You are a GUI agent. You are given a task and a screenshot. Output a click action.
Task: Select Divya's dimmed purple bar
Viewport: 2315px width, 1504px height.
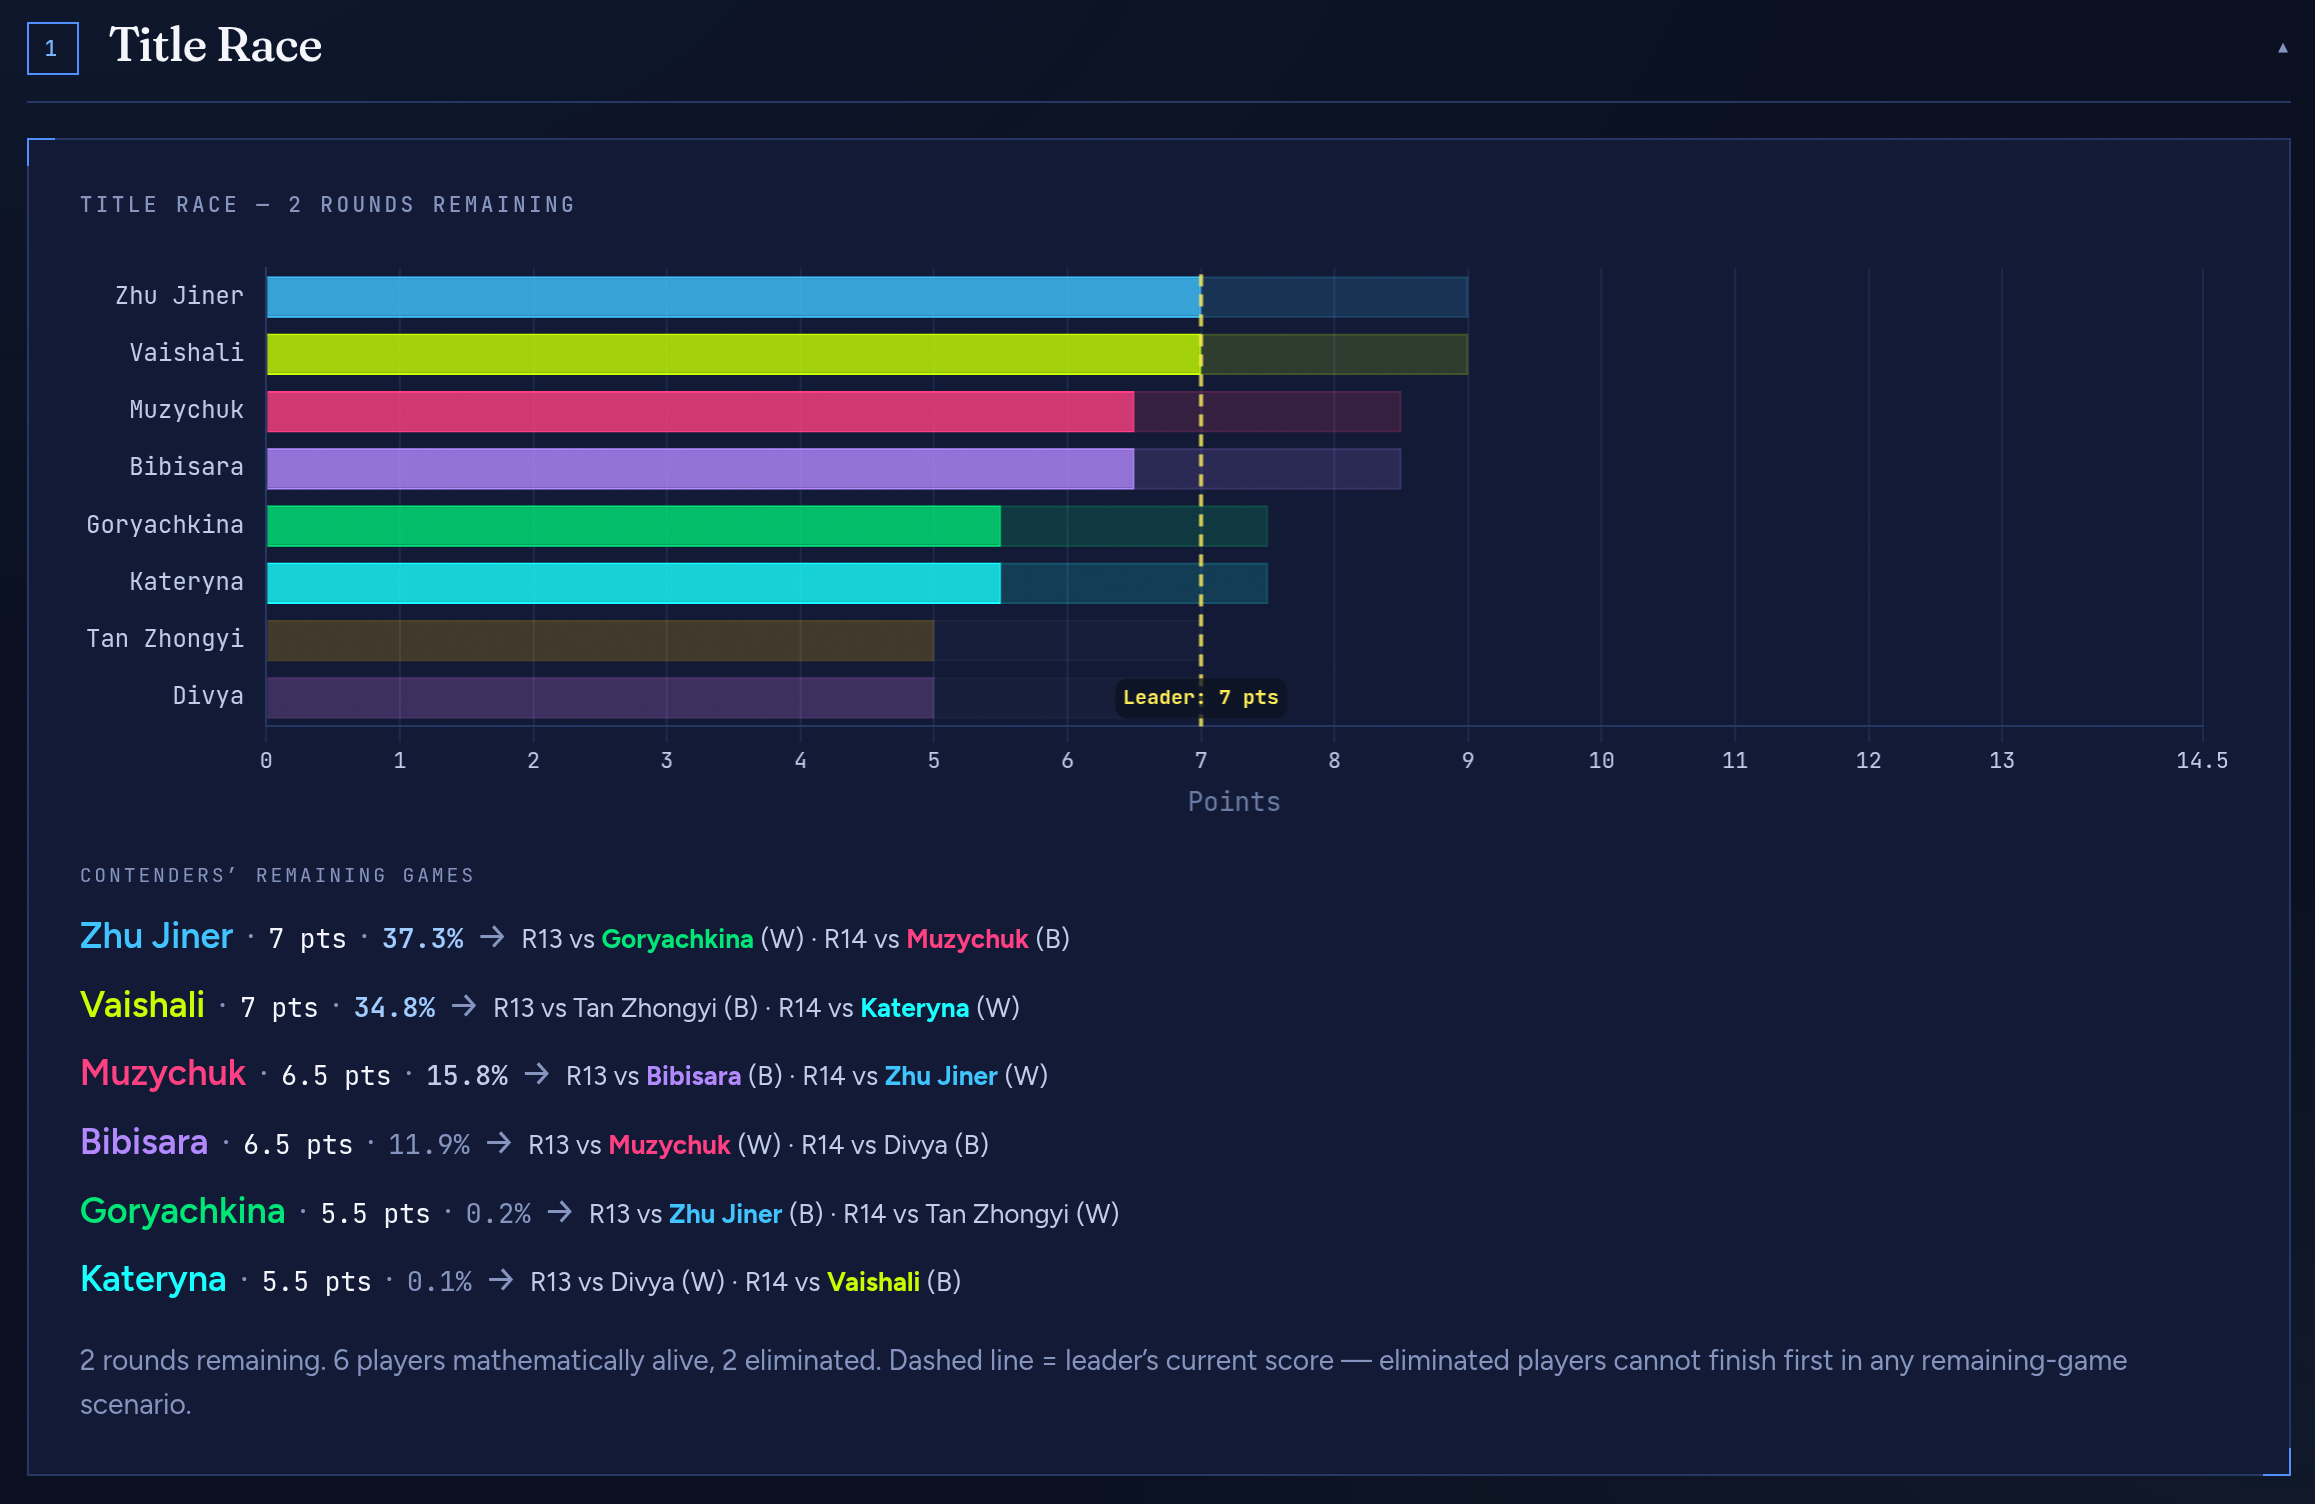coord(600,697)
